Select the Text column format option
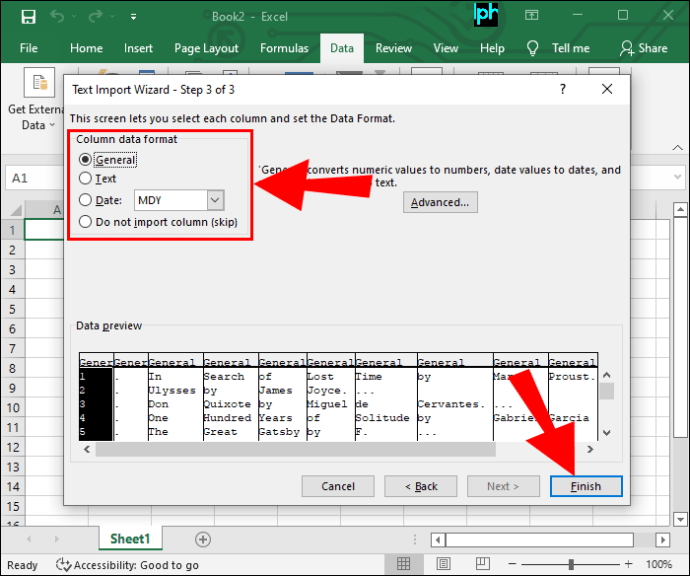The image size is (690, 576). pos(85,178)
